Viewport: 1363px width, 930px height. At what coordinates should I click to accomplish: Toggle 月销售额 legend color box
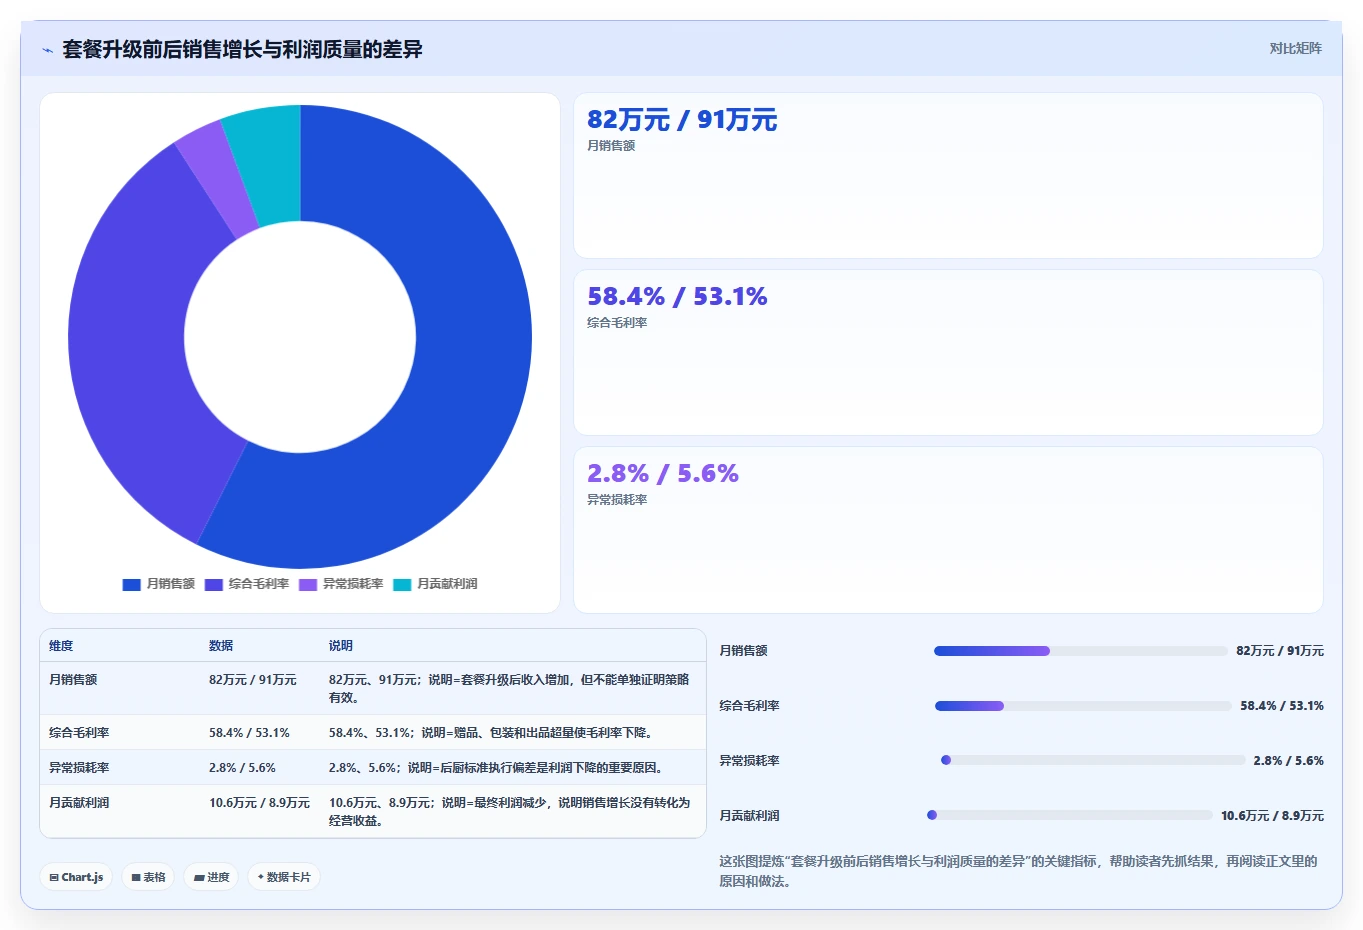pos(131,584)
